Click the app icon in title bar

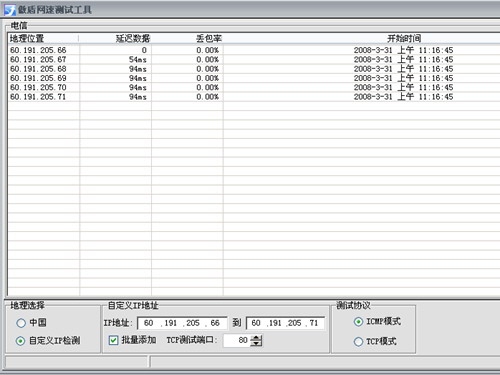click(x=9, y=10)
